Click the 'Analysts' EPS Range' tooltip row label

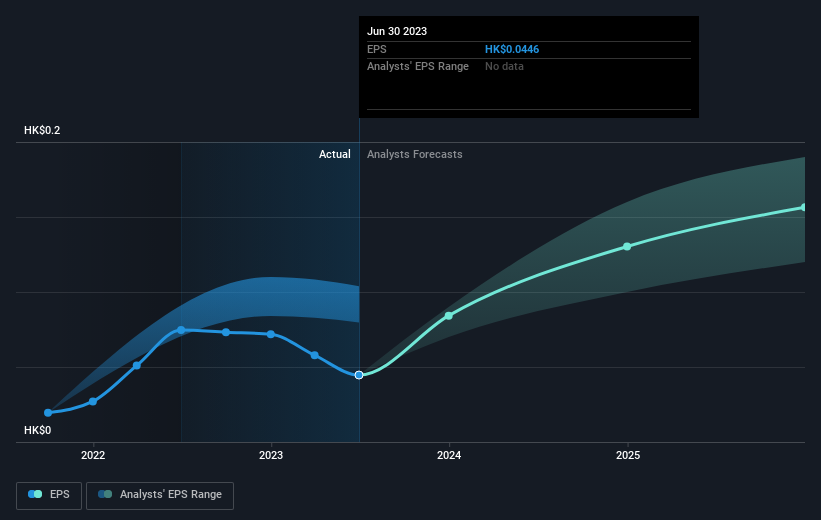[418, 67]
